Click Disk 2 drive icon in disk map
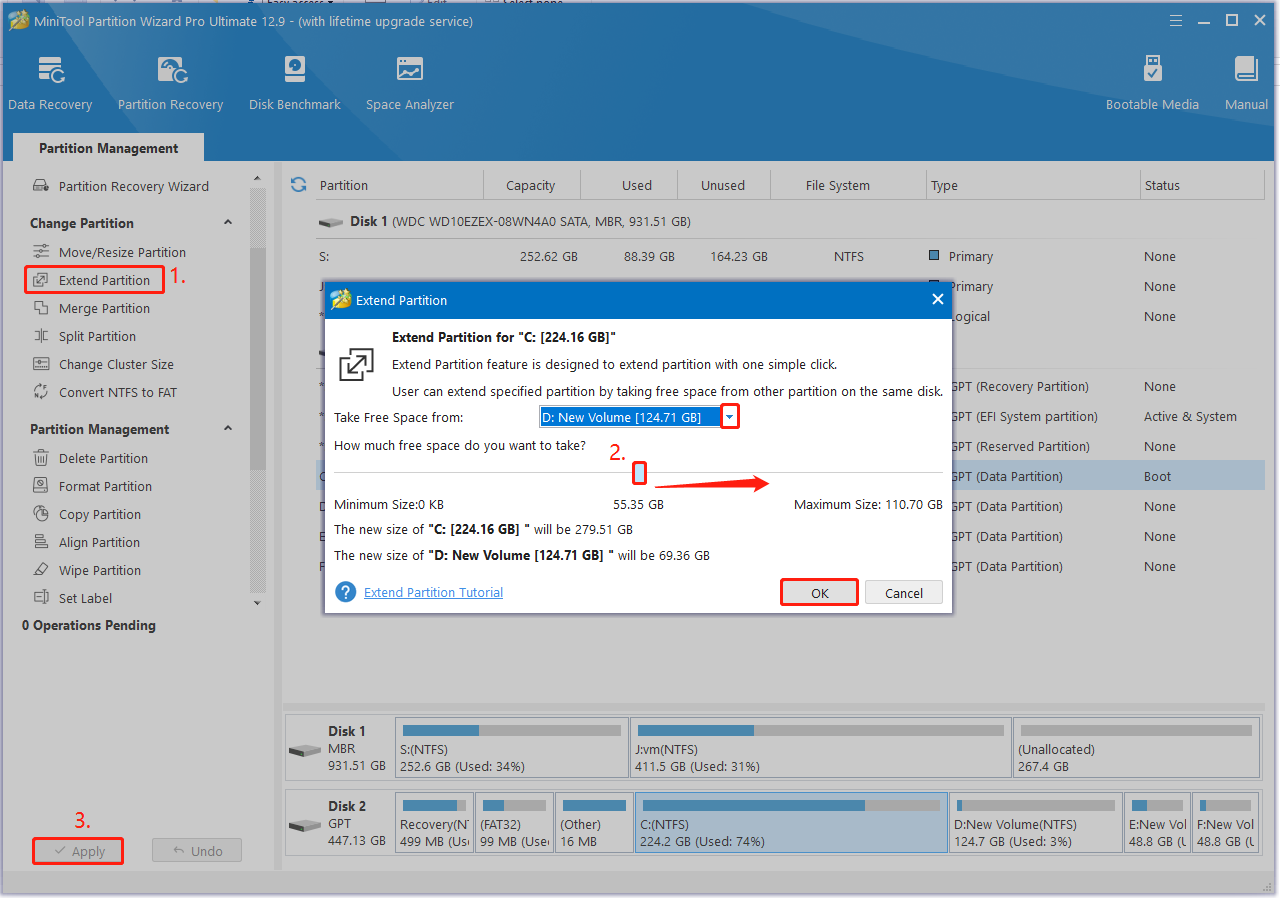The image size is (1280, 900). 305,826
